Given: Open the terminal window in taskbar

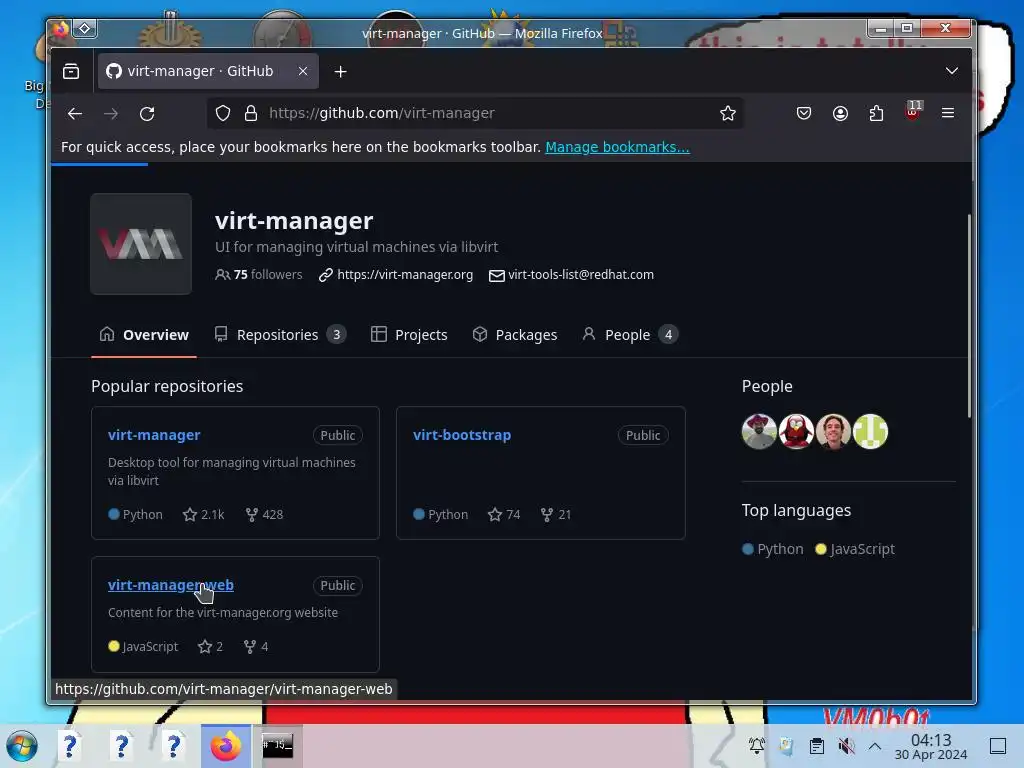Looking at the screenshot, I should pos(278,746).
